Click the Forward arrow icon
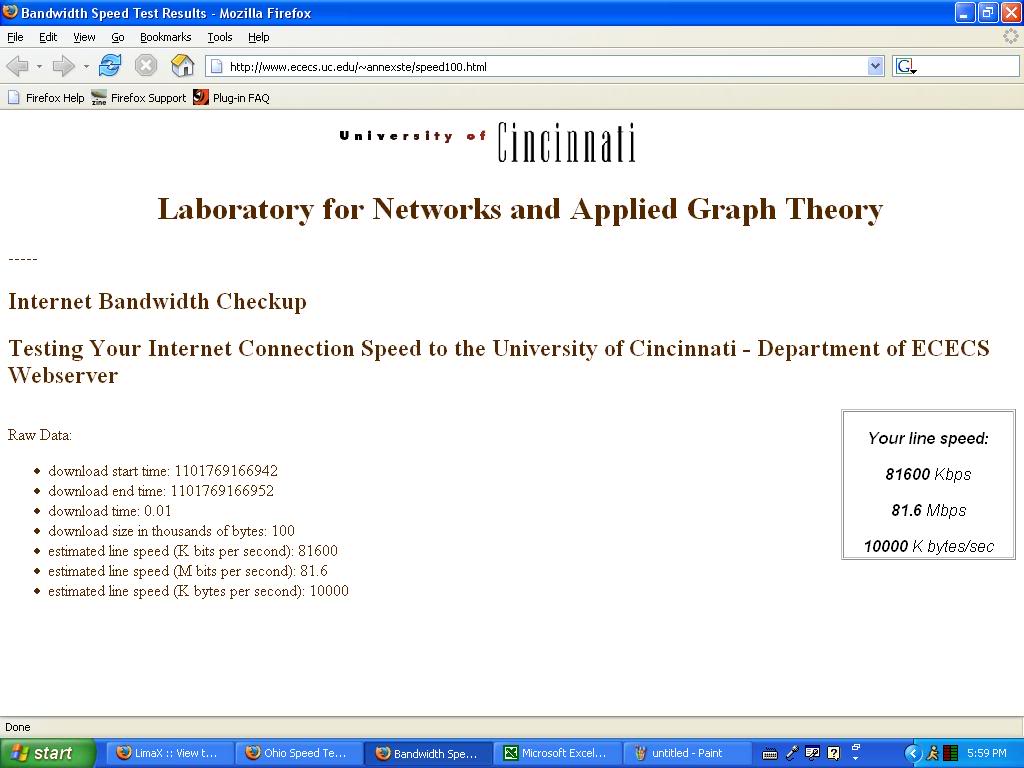 (63, 66)
